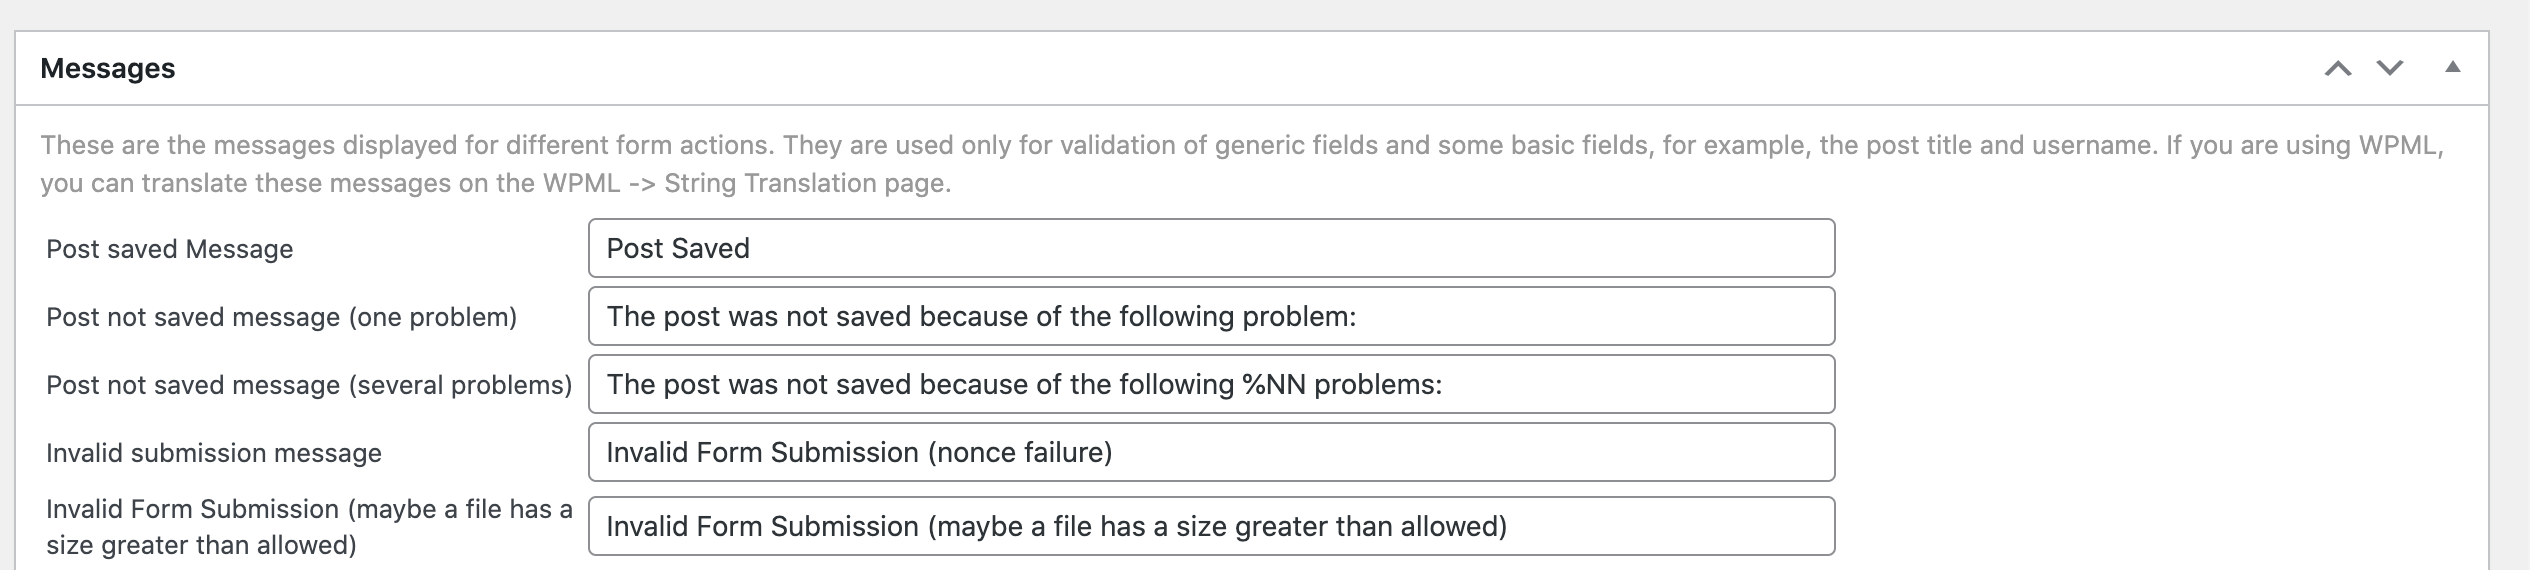Move the Messages panel up
The height and width of the screenshot is (570, 2530).
(x=2337, y=68)
